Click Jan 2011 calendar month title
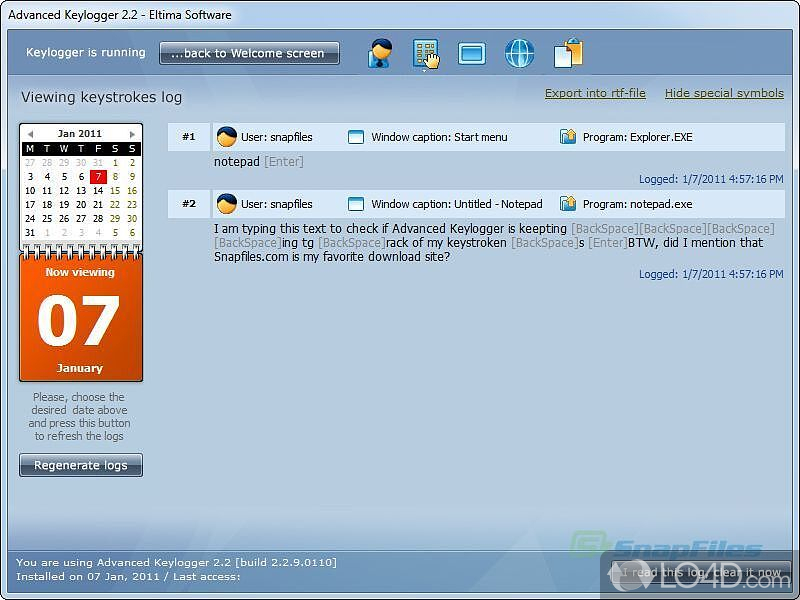 pyautogui.click(x=80, y=134)
